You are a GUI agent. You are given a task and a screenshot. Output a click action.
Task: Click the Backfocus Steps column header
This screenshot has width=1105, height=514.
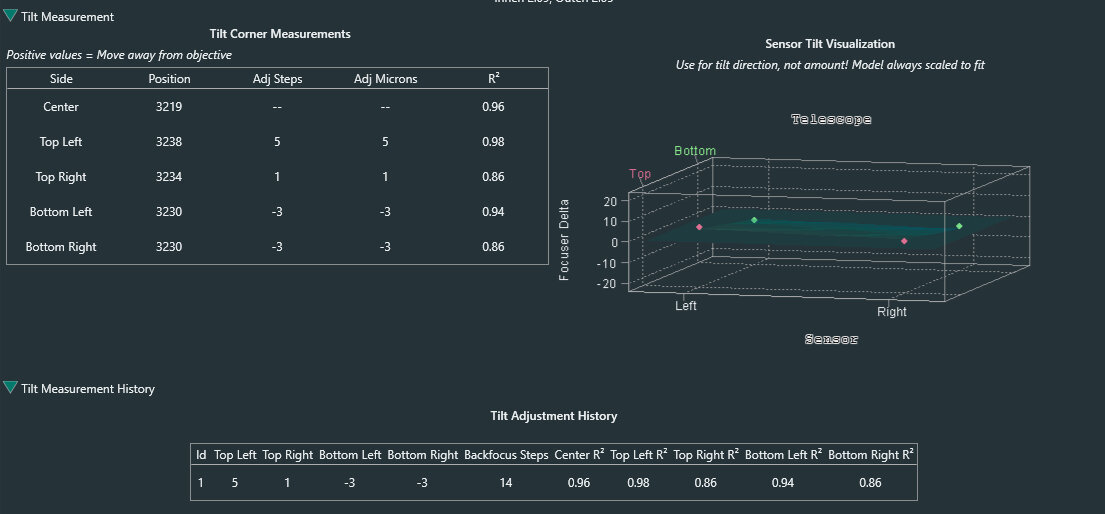(506, 455)
